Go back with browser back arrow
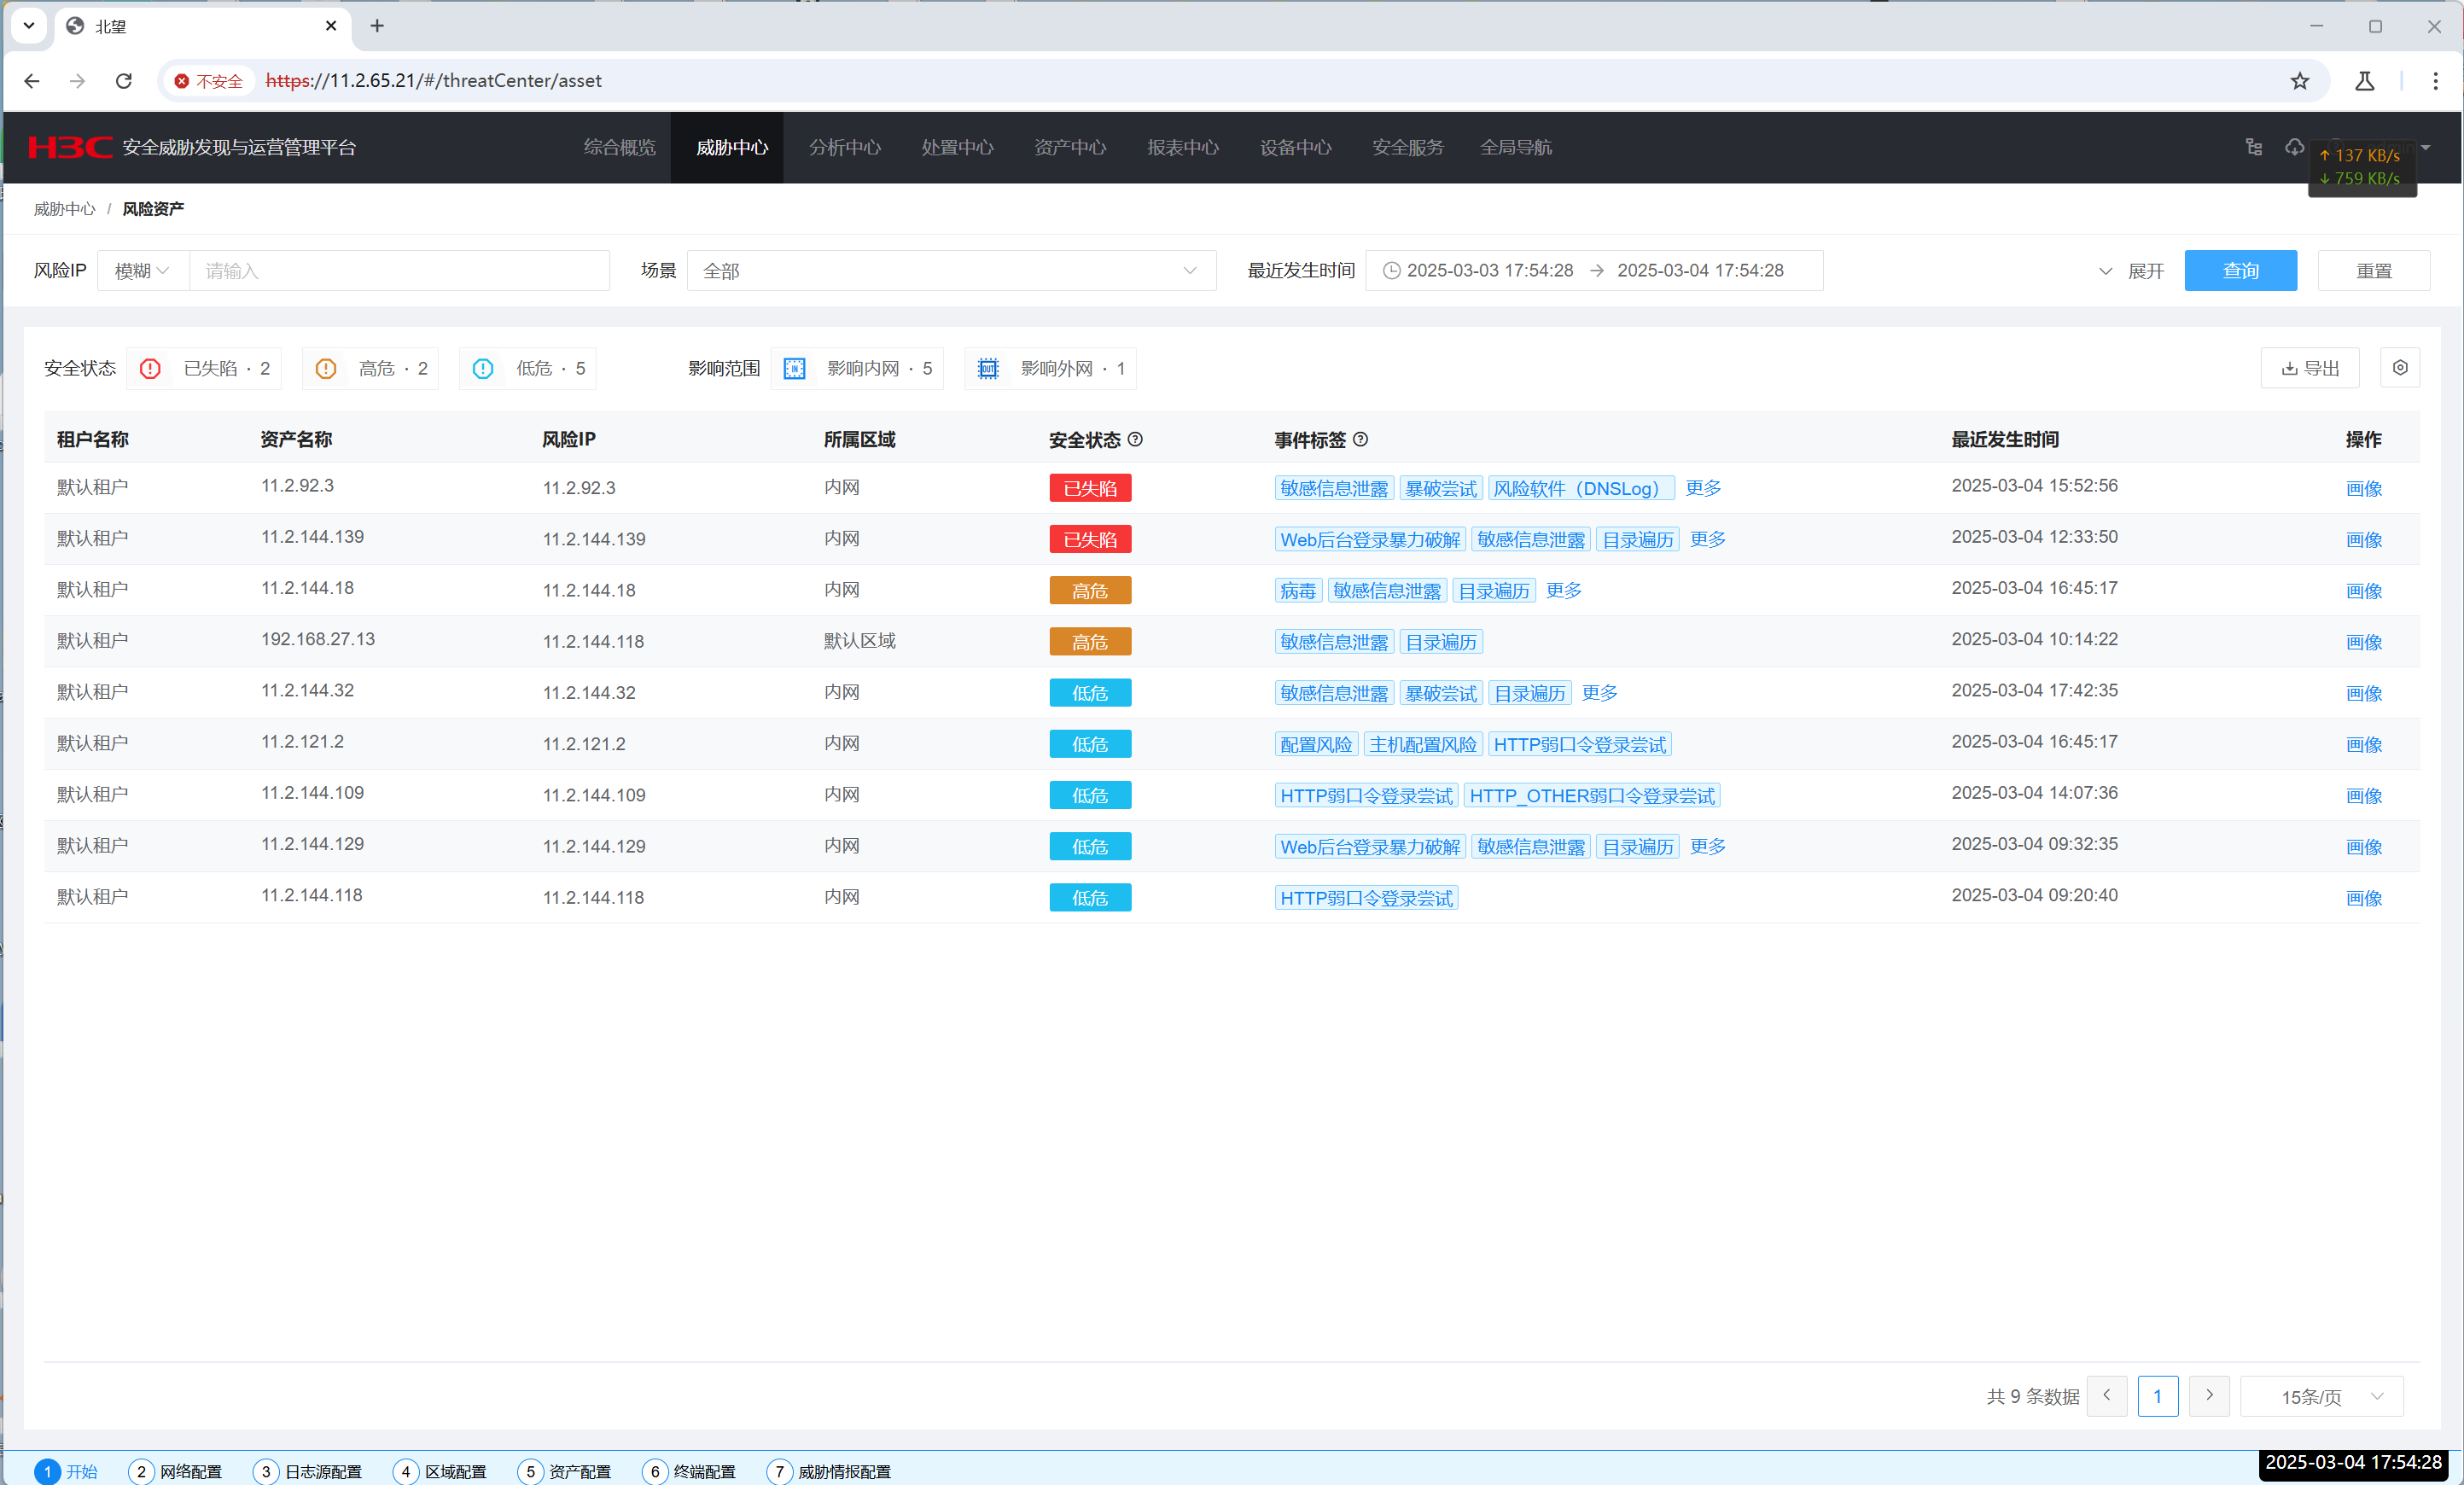2464x1485 pixels. tap(32, 81)
